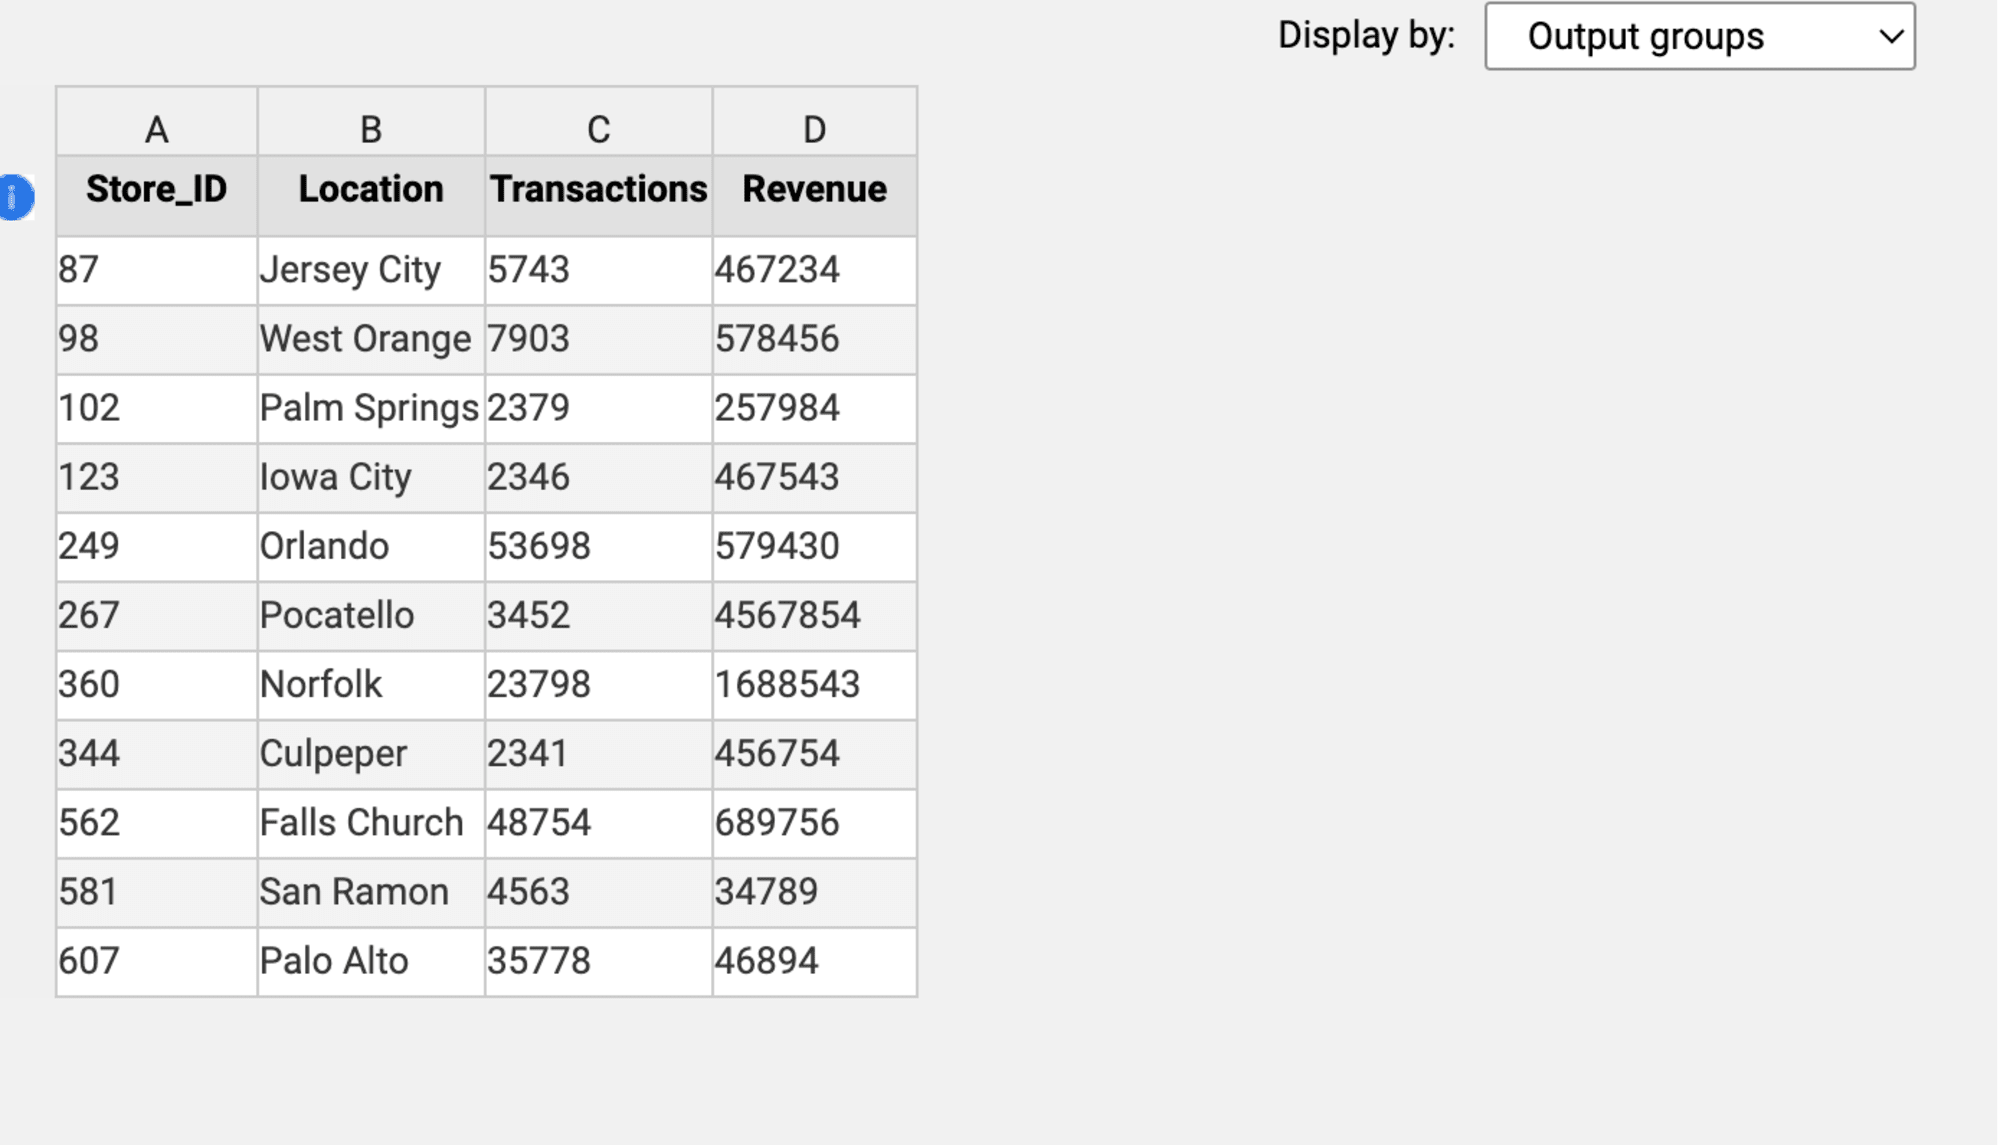
Task: Select Transactions value 4563
Action: tap(599, 892)
